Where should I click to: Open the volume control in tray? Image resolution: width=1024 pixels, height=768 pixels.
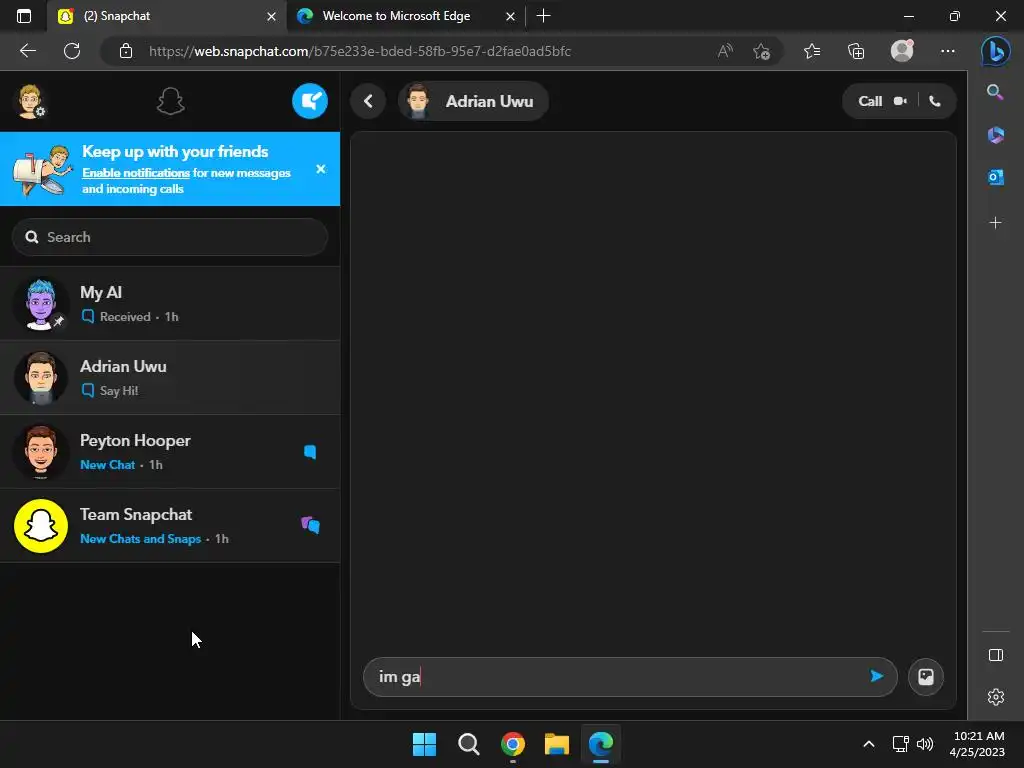click(925, 744)
